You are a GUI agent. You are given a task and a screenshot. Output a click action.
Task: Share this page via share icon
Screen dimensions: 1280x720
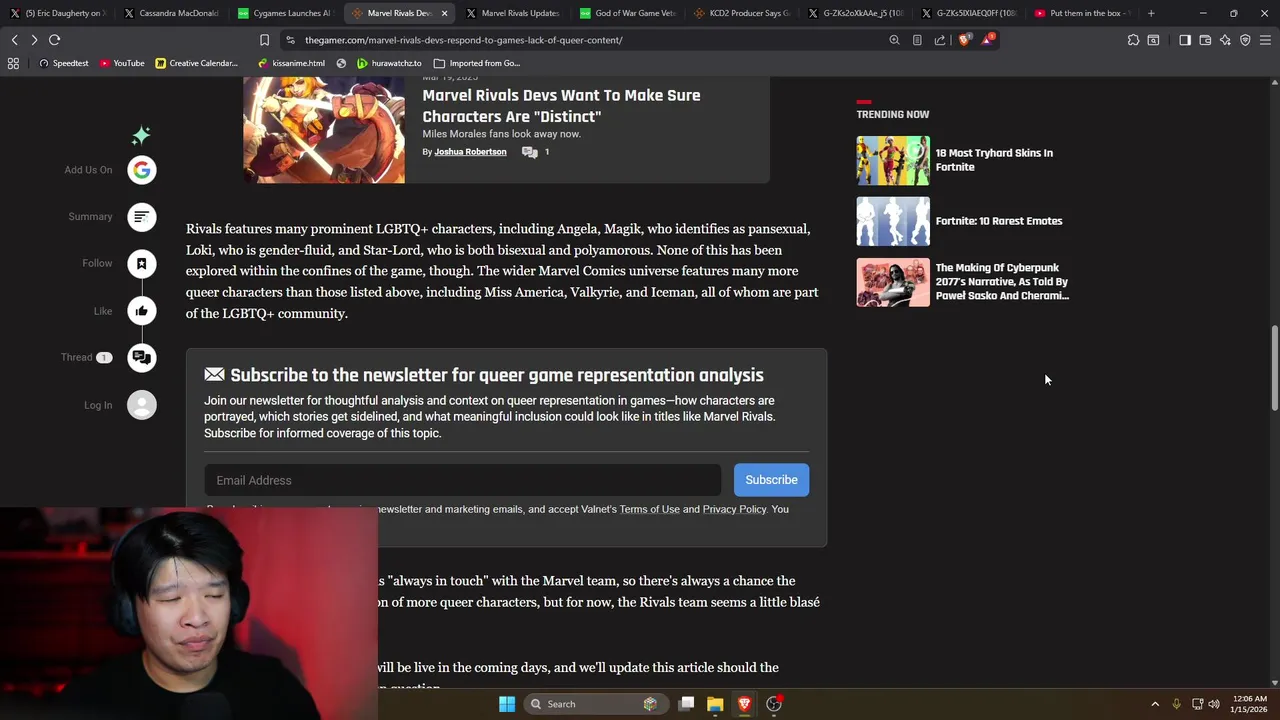940,40
